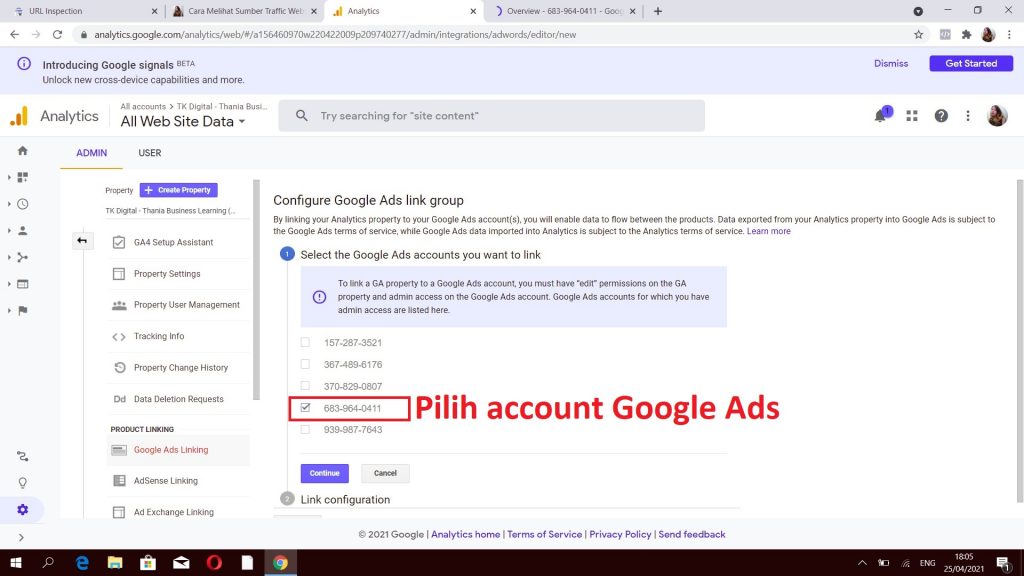Click the back arrow button in property column
Viewport: 1024px width, 576px height.
pyautogui.click(x=82, y=241)
